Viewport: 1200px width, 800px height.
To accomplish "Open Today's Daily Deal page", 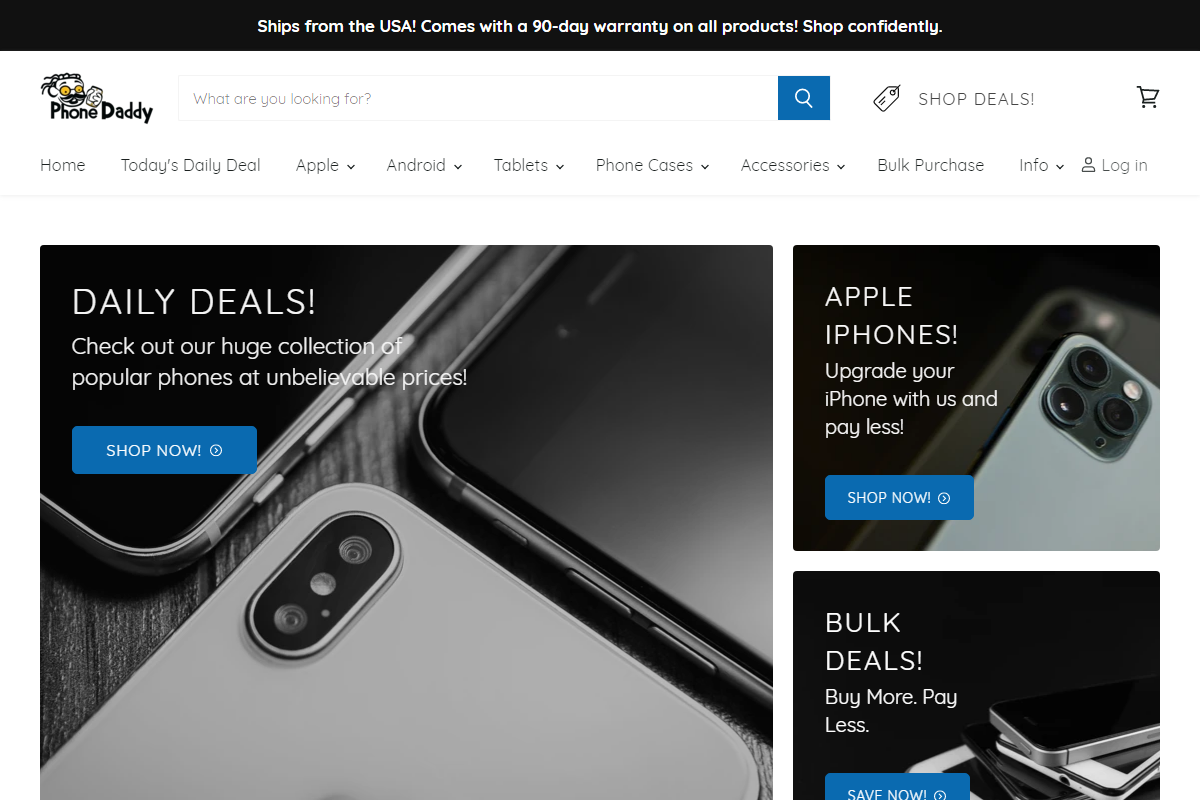I will point(191,165).
